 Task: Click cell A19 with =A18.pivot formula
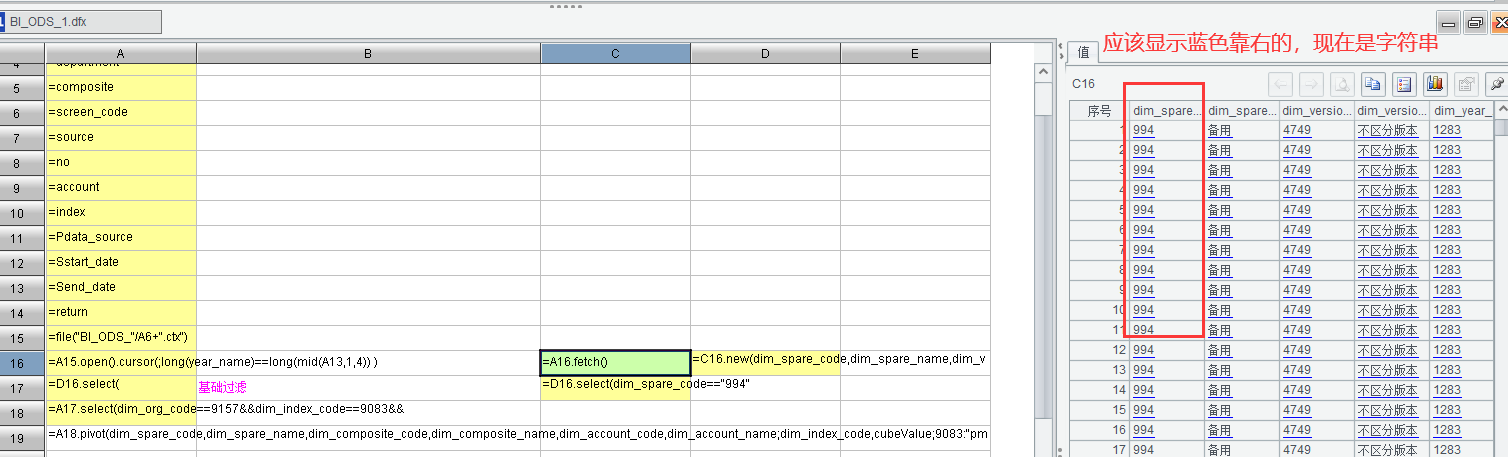coord(121,438)
